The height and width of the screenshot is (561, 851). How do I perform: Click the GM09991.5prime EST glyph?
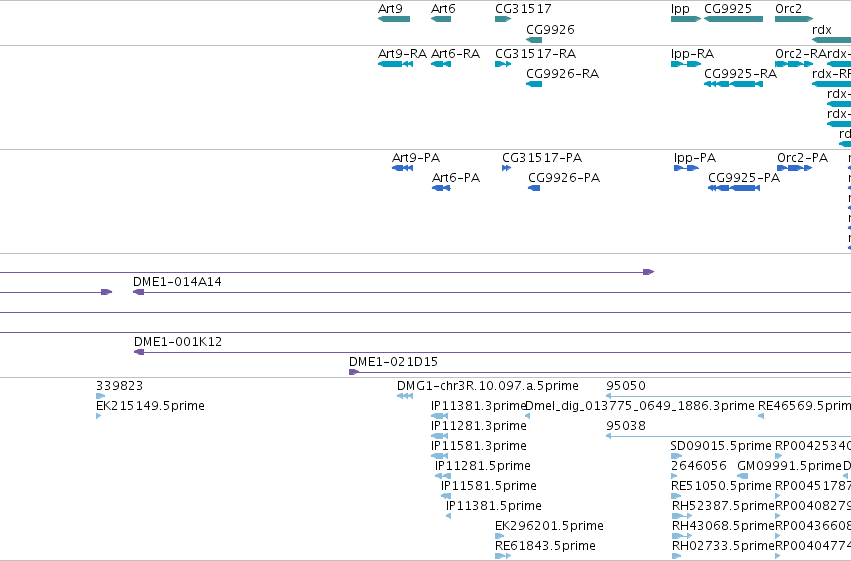(x=742, y=476)
